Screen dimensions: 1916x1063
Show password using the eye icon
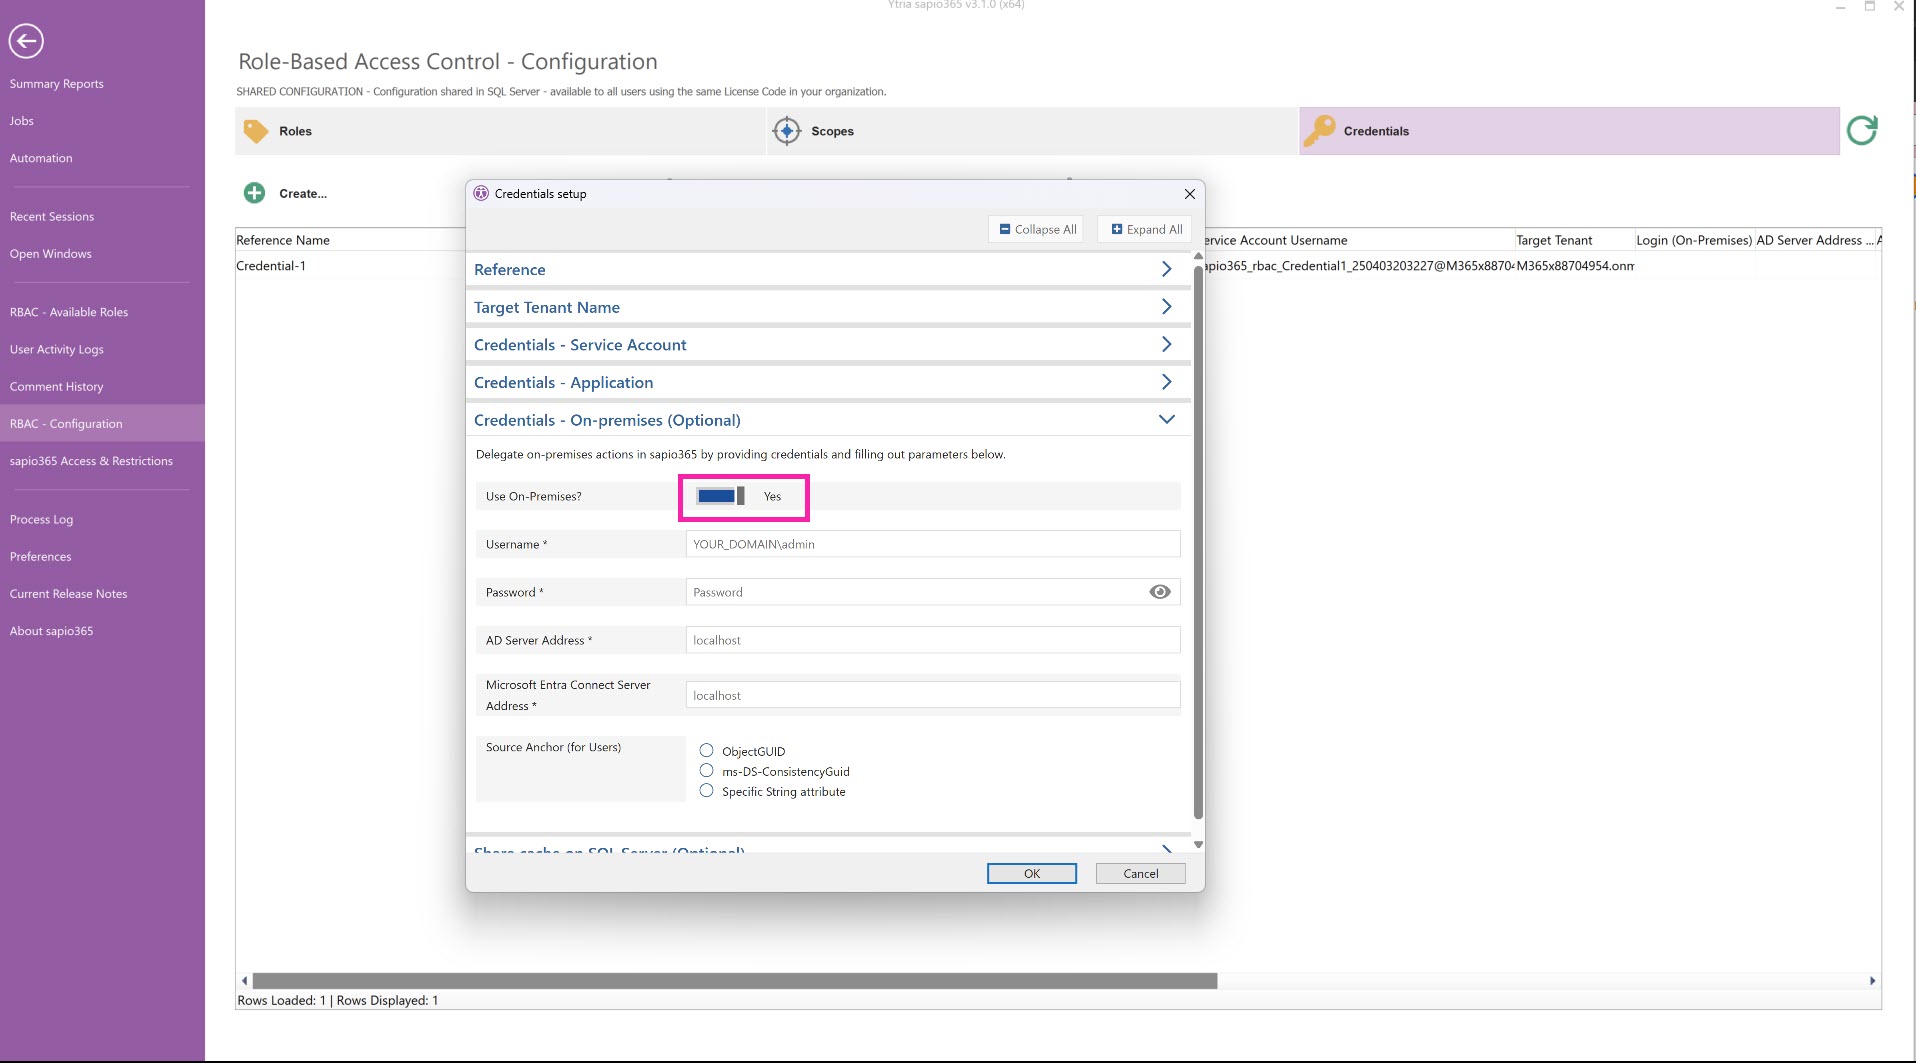(1159, 592)
